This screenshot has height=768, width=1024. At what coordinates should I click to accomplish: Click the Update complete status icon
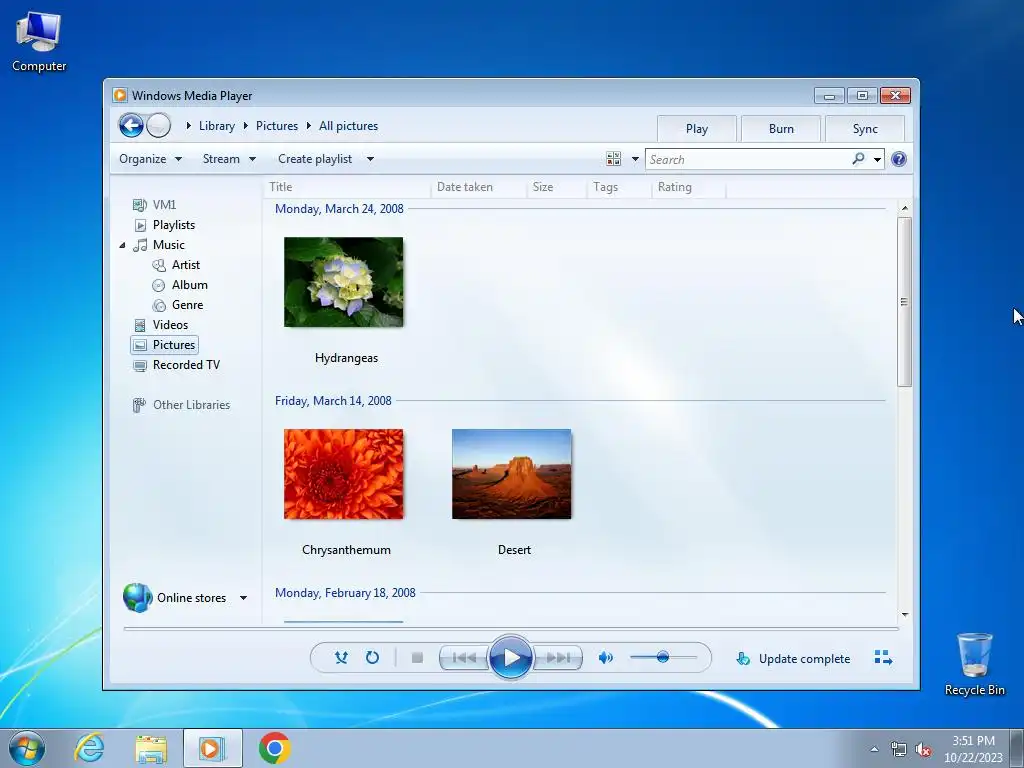coord(743,659)
